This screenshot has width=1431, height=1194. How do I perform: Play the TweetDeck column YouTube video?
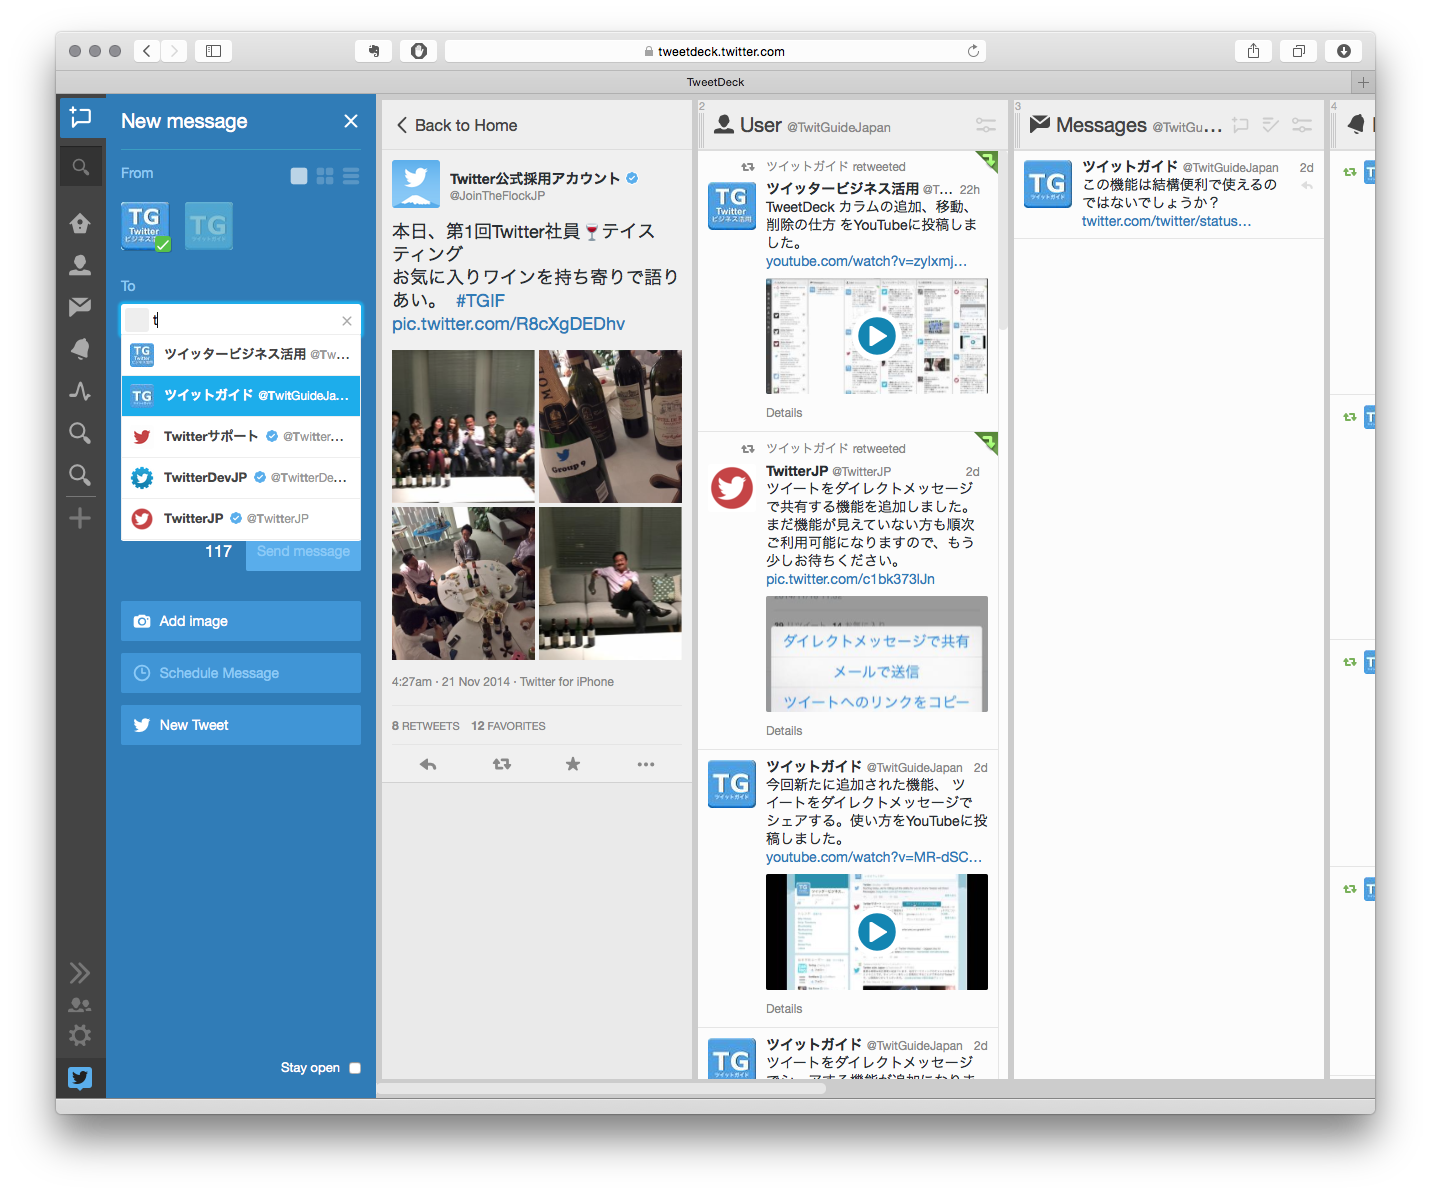pos(877,336)
